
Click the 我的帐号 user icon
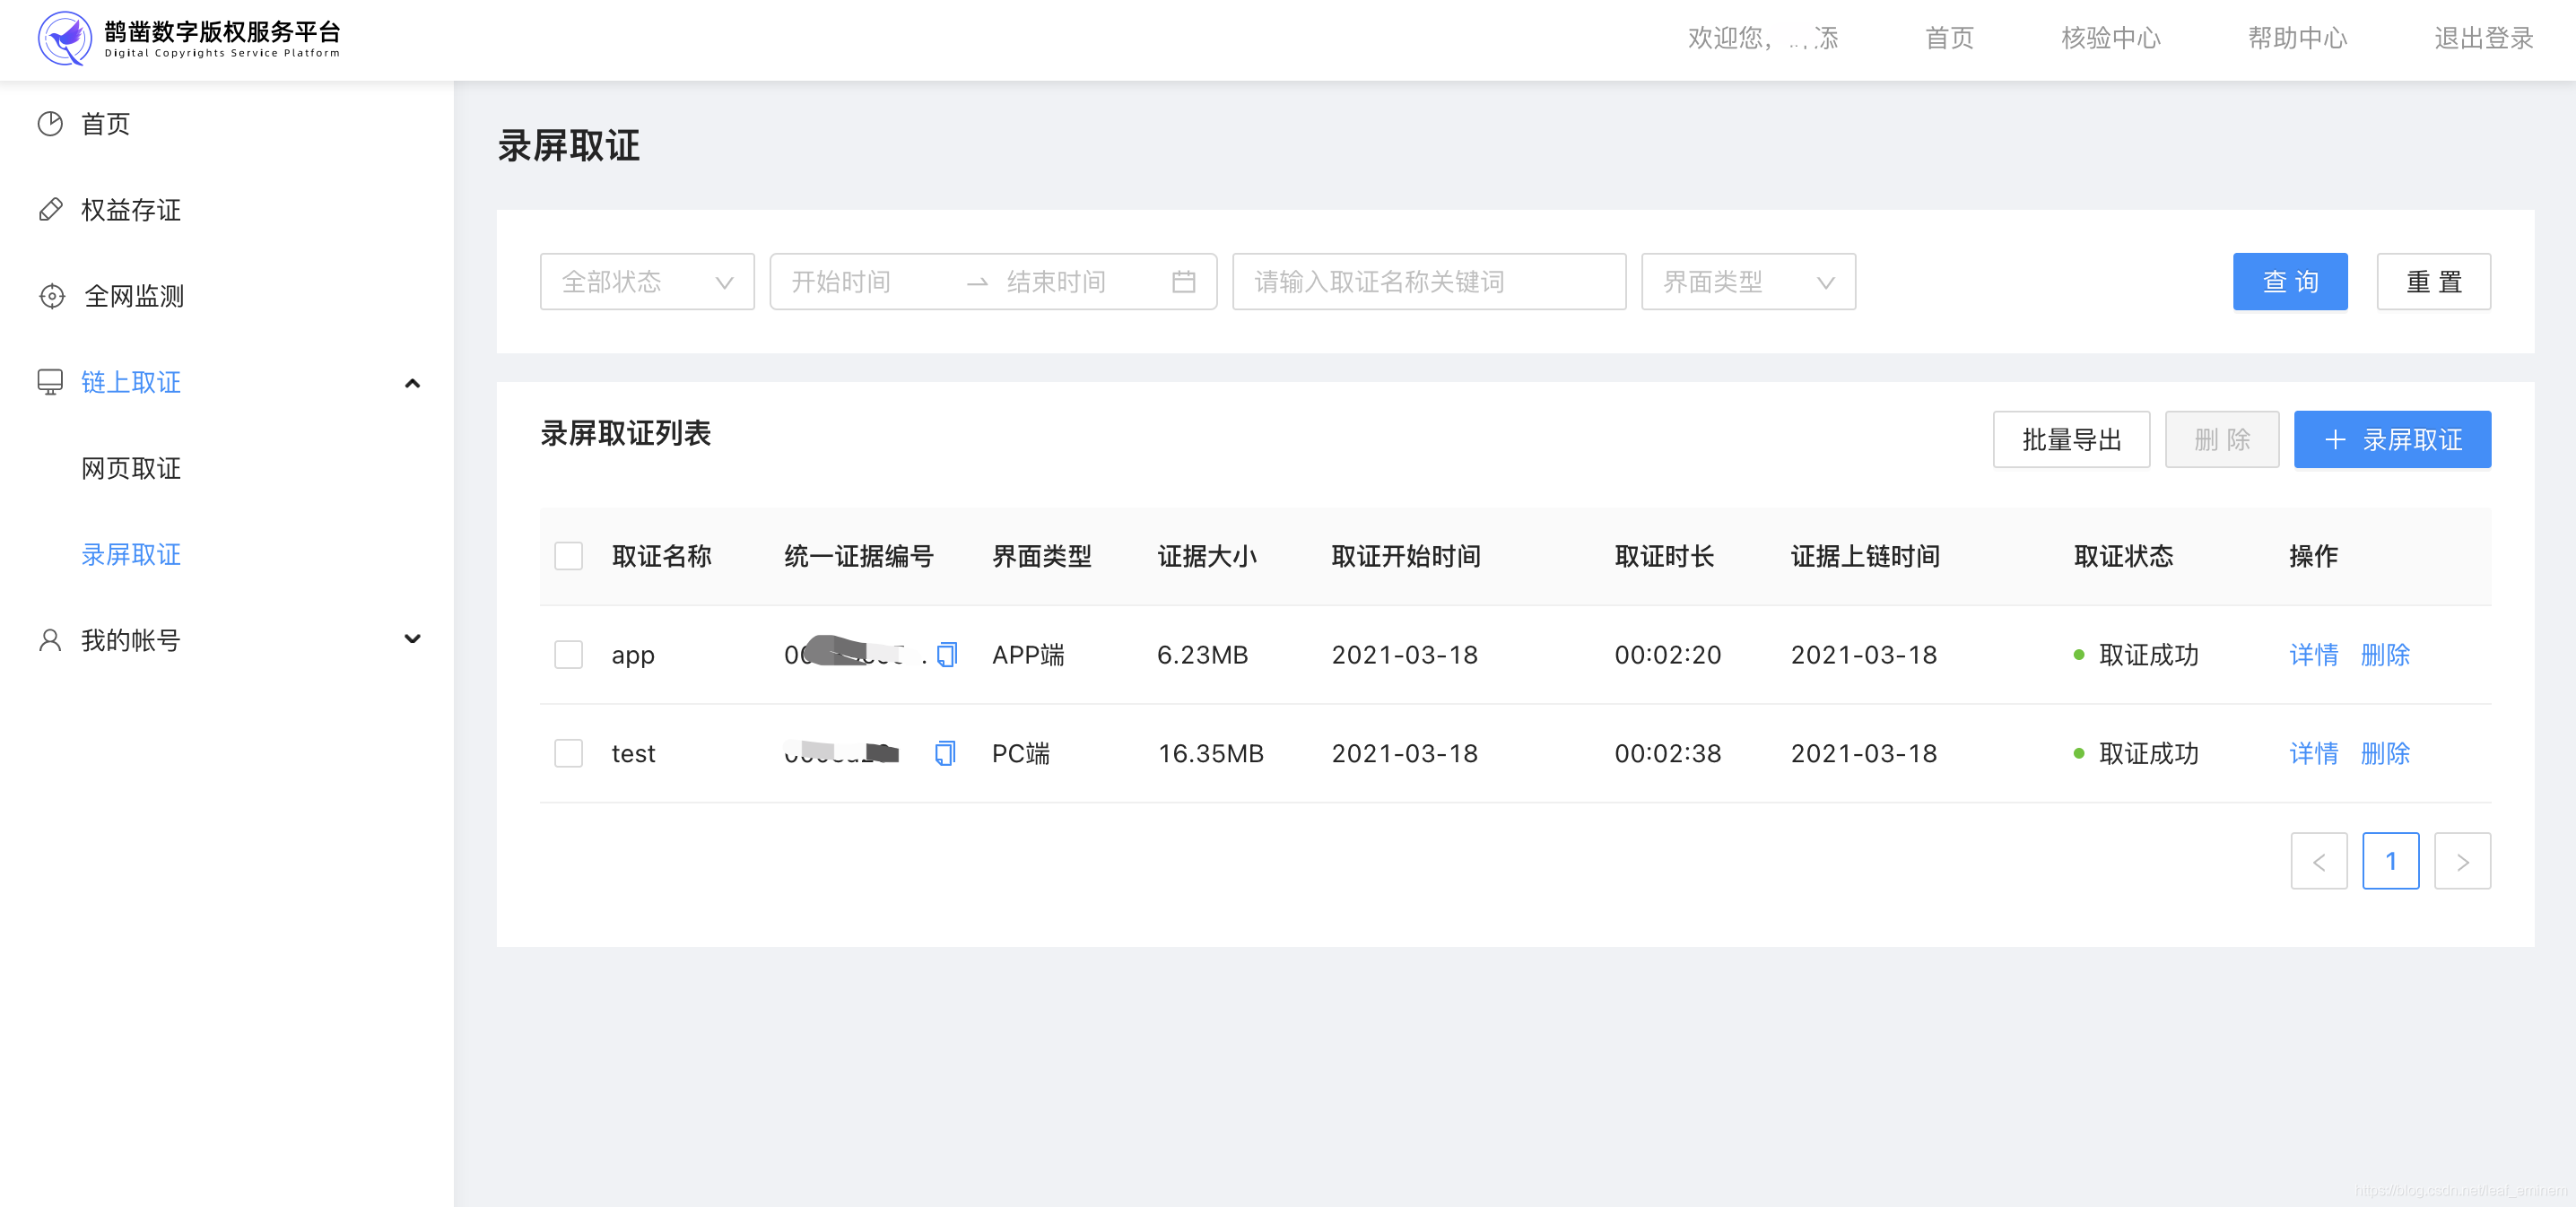50,640
